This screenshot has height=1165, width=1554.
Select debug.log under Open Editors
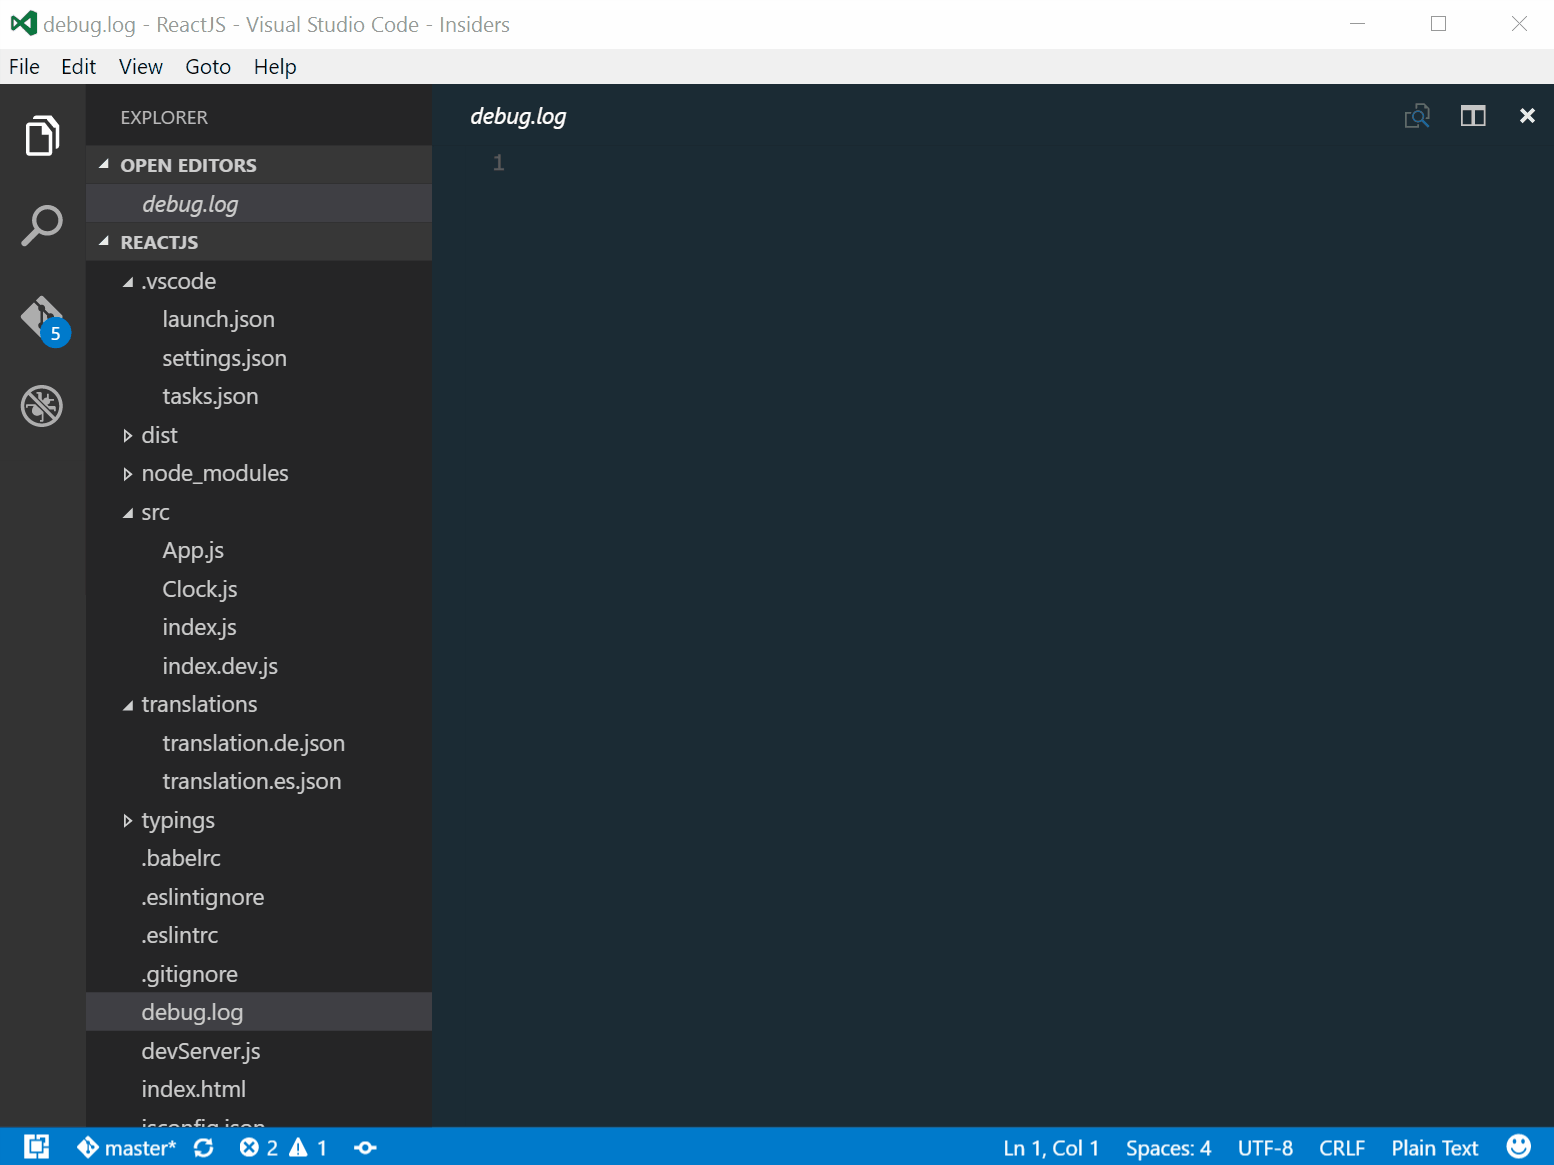pyautogui.click(x=259, y=203)
